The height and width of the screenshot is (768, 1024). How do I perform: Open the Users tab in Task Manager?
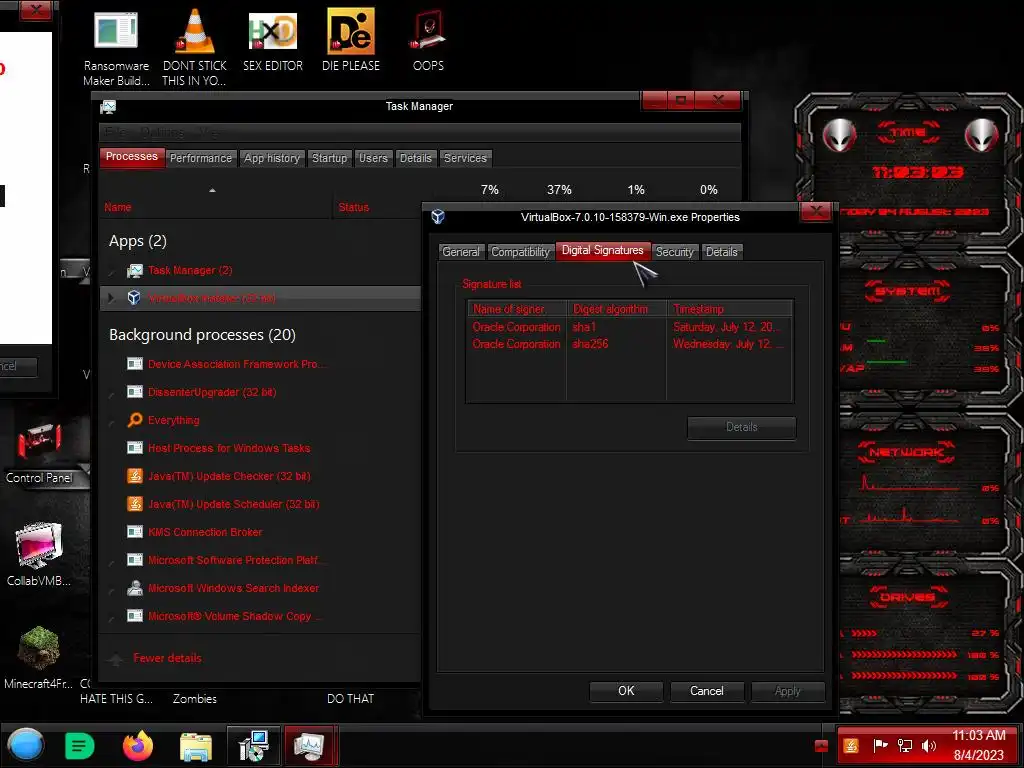click(373, 158)
